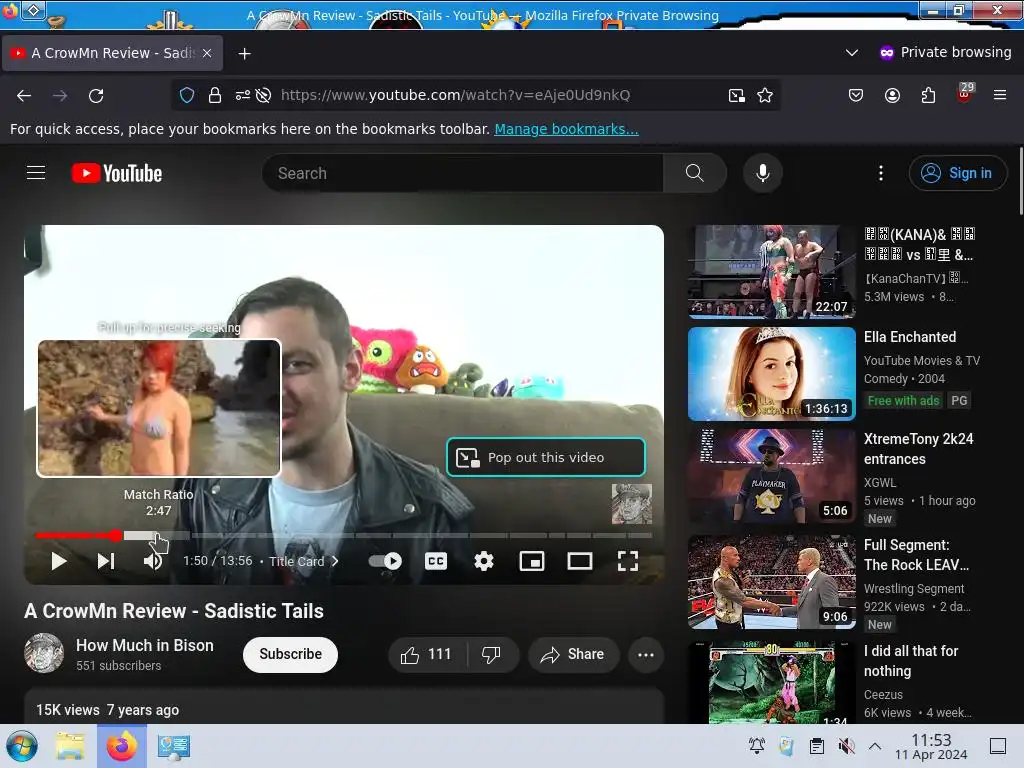1024x768 pixels.
Task: Open more actions ellipsis below video
Action: 646,654
